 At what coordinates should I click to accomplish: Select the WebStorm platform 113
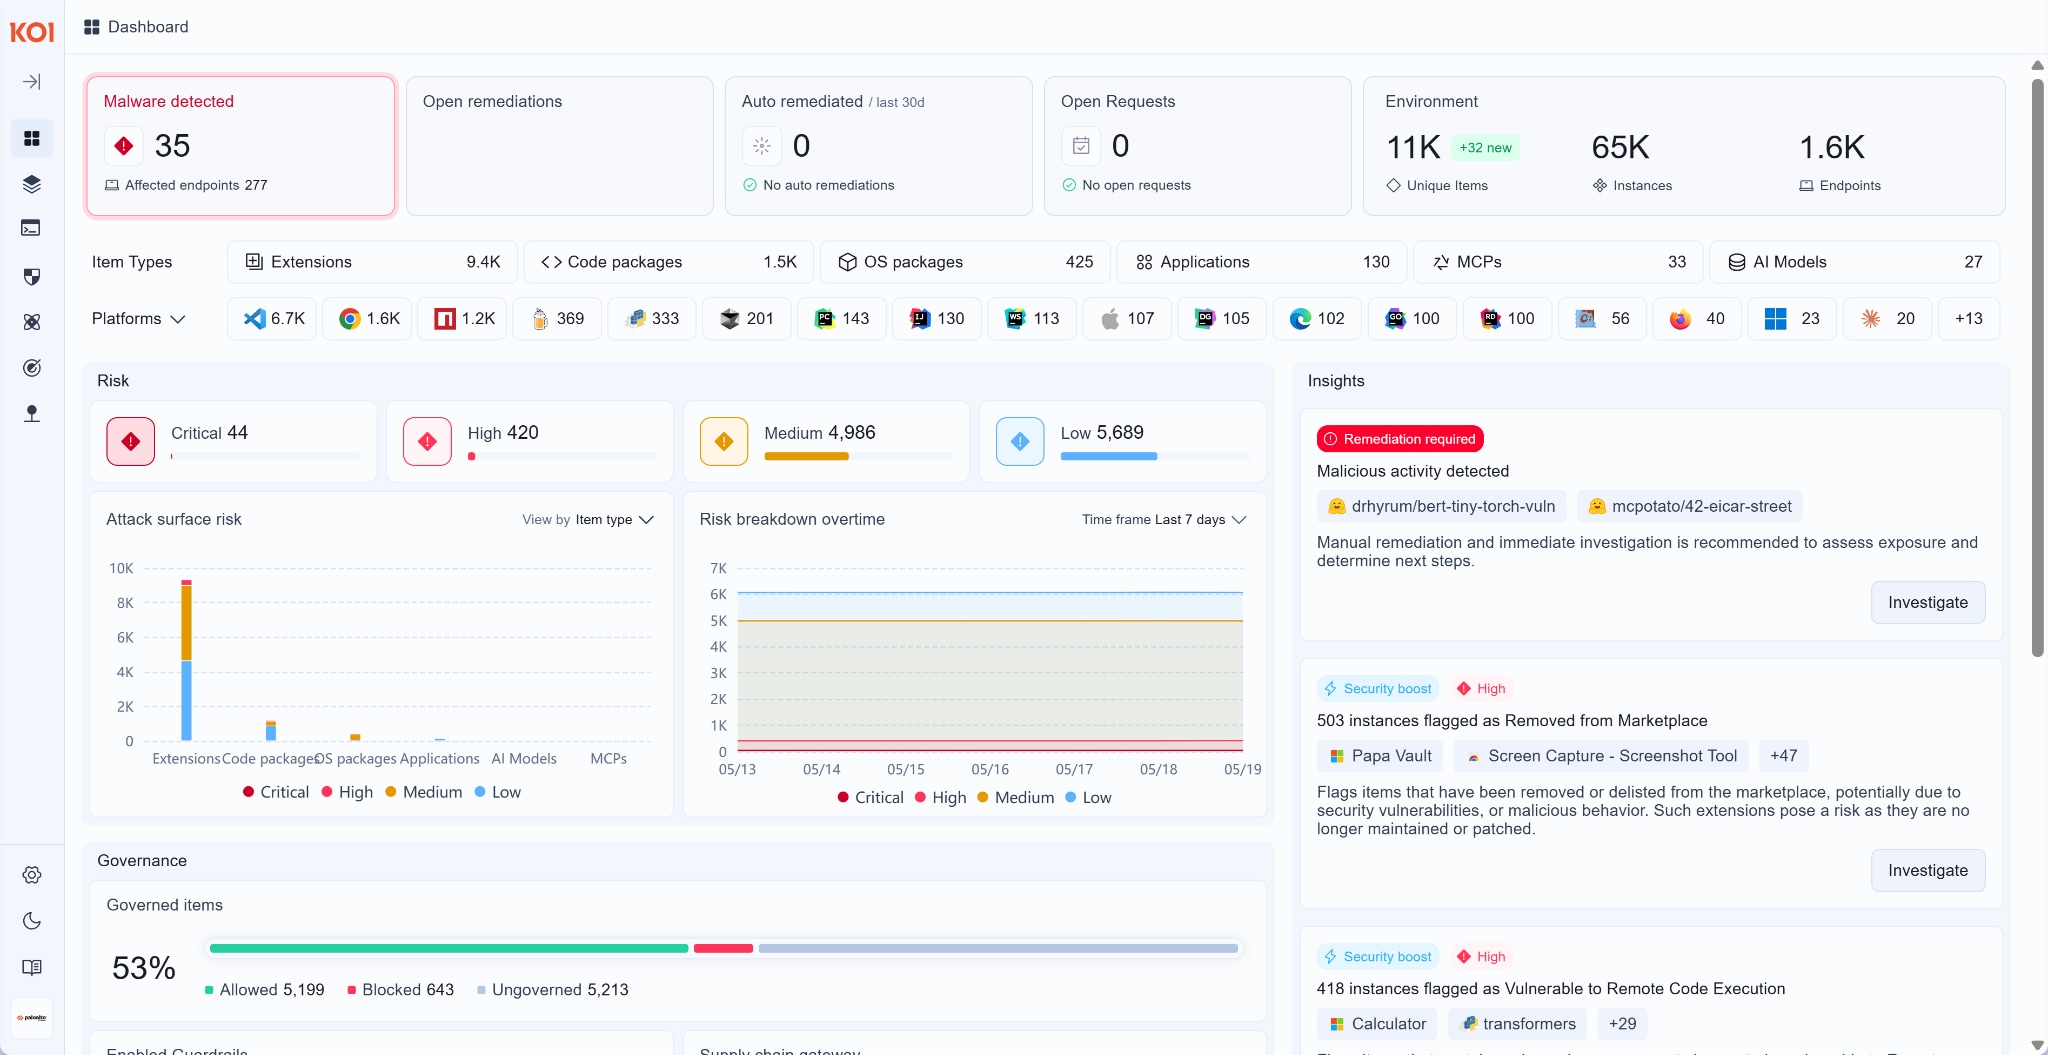point(1034,319)
